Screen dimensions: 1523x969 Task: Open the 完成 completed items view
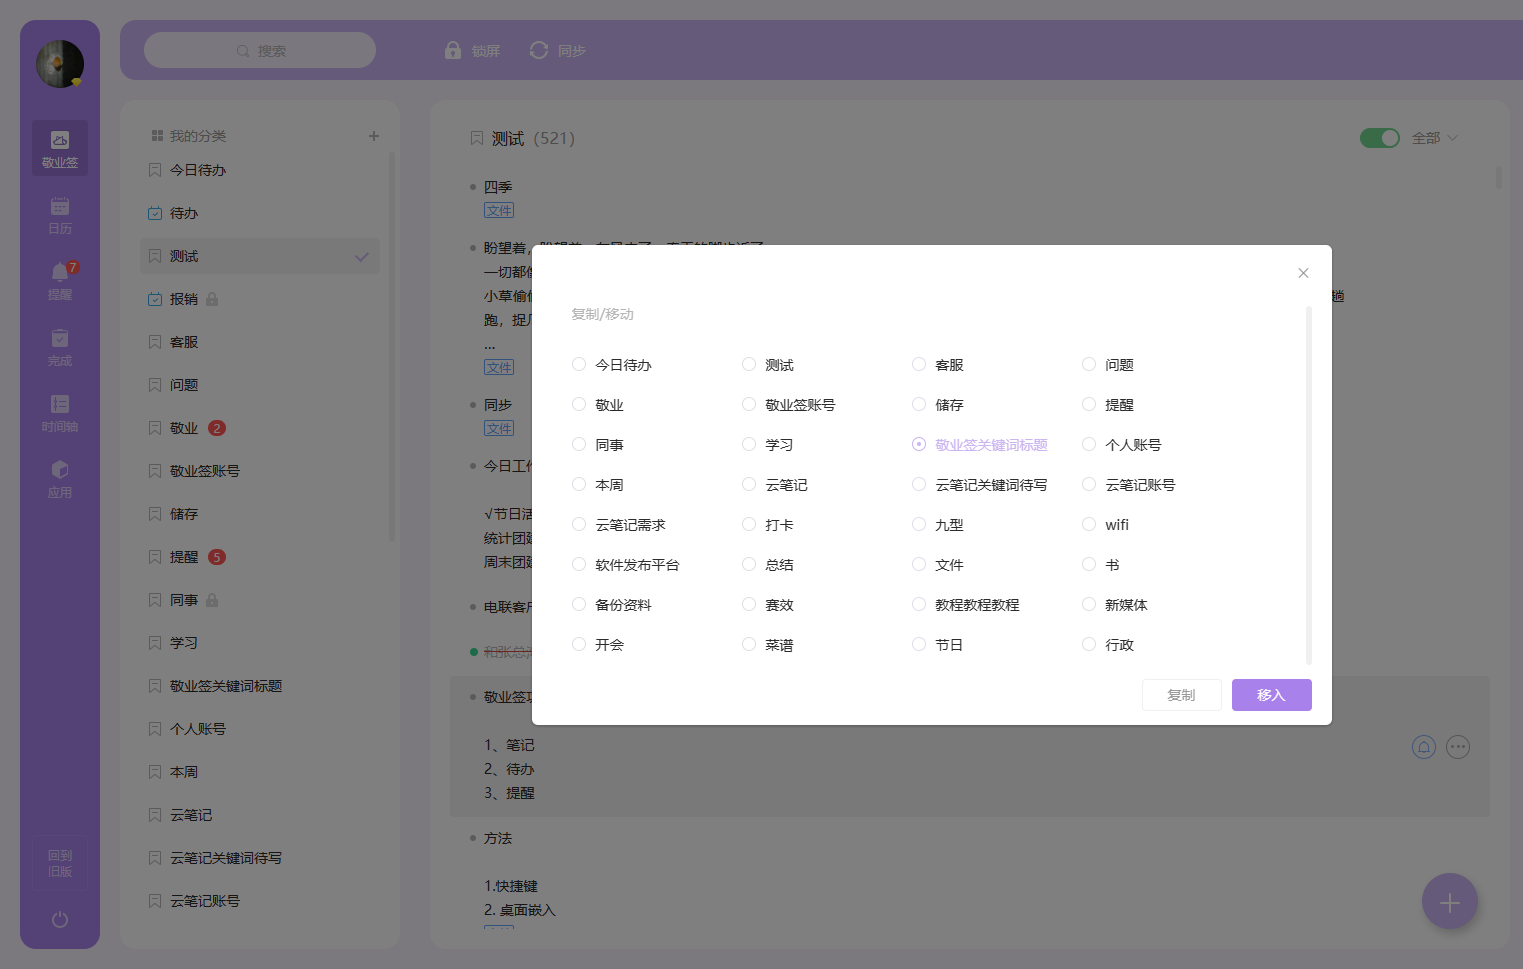click(x=60, y=346)
